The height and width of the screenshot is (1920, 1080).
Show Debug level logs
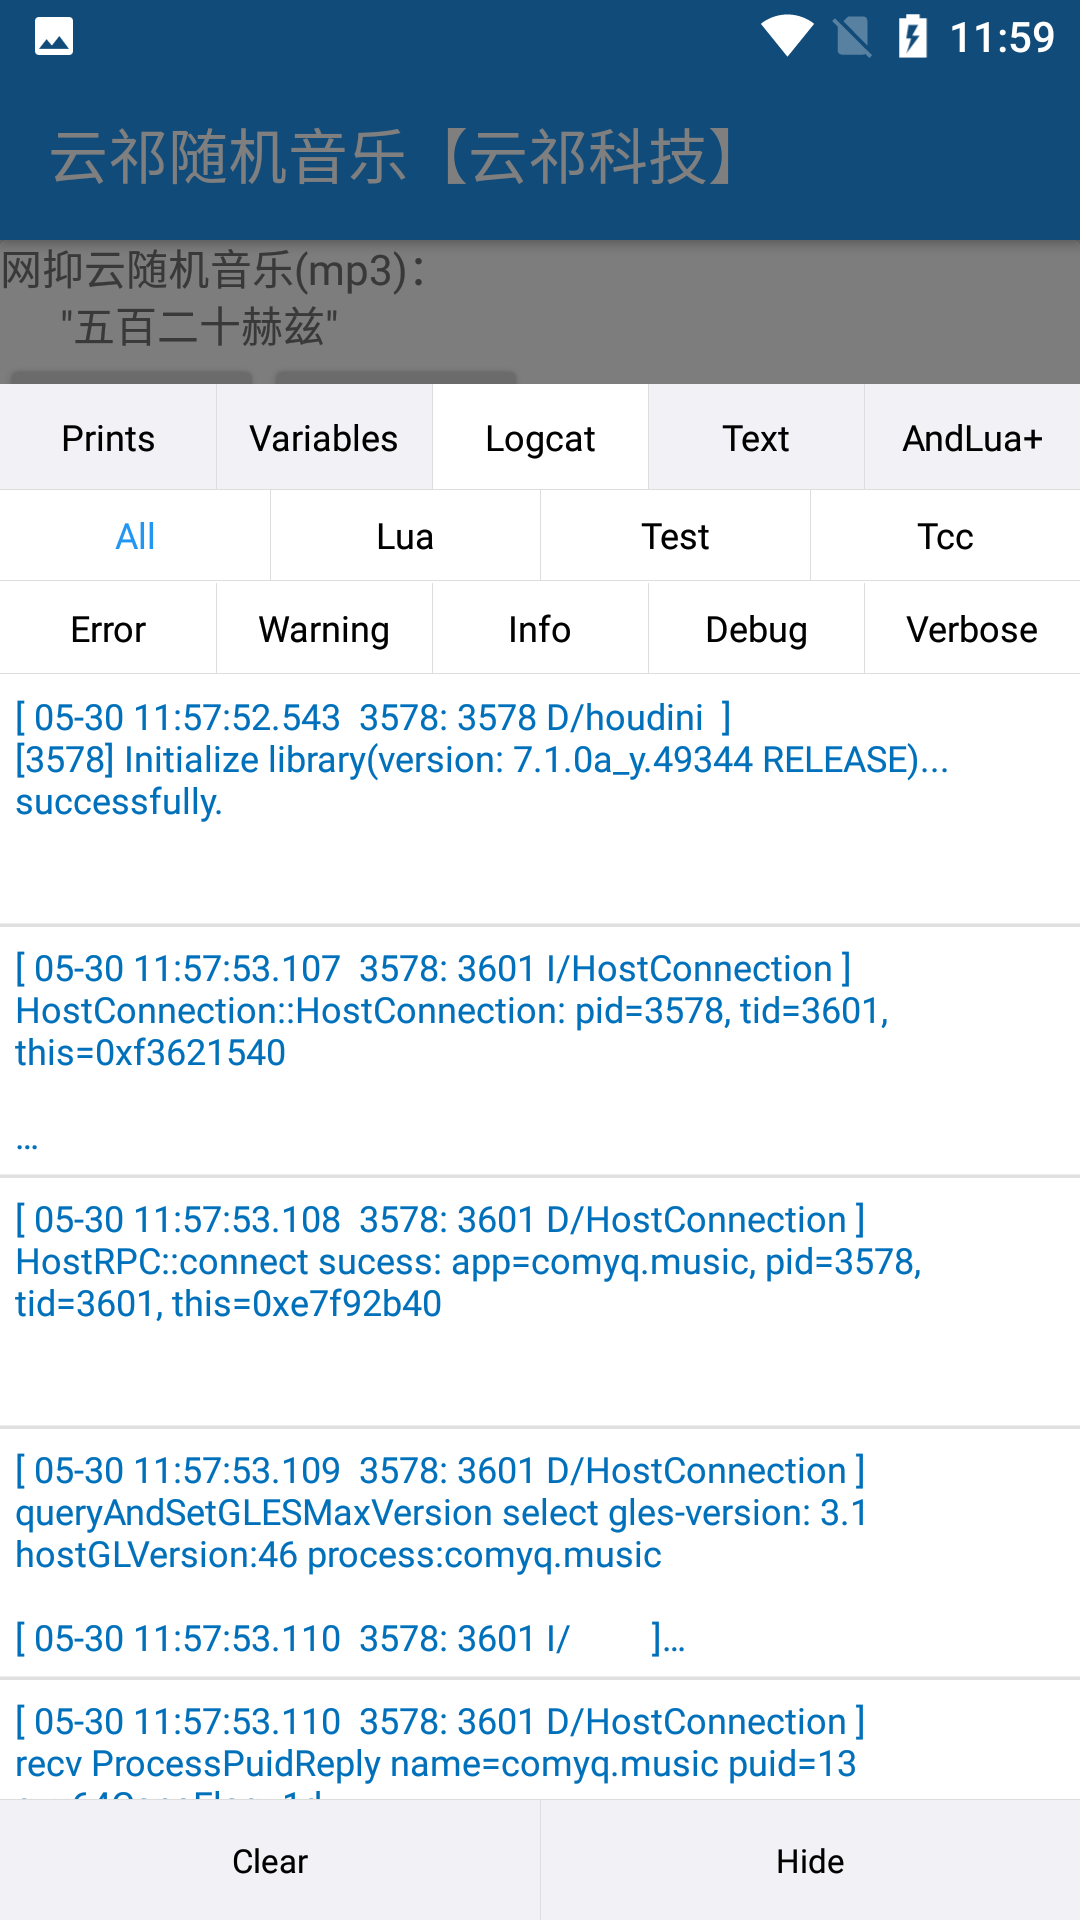coord(756,629)
